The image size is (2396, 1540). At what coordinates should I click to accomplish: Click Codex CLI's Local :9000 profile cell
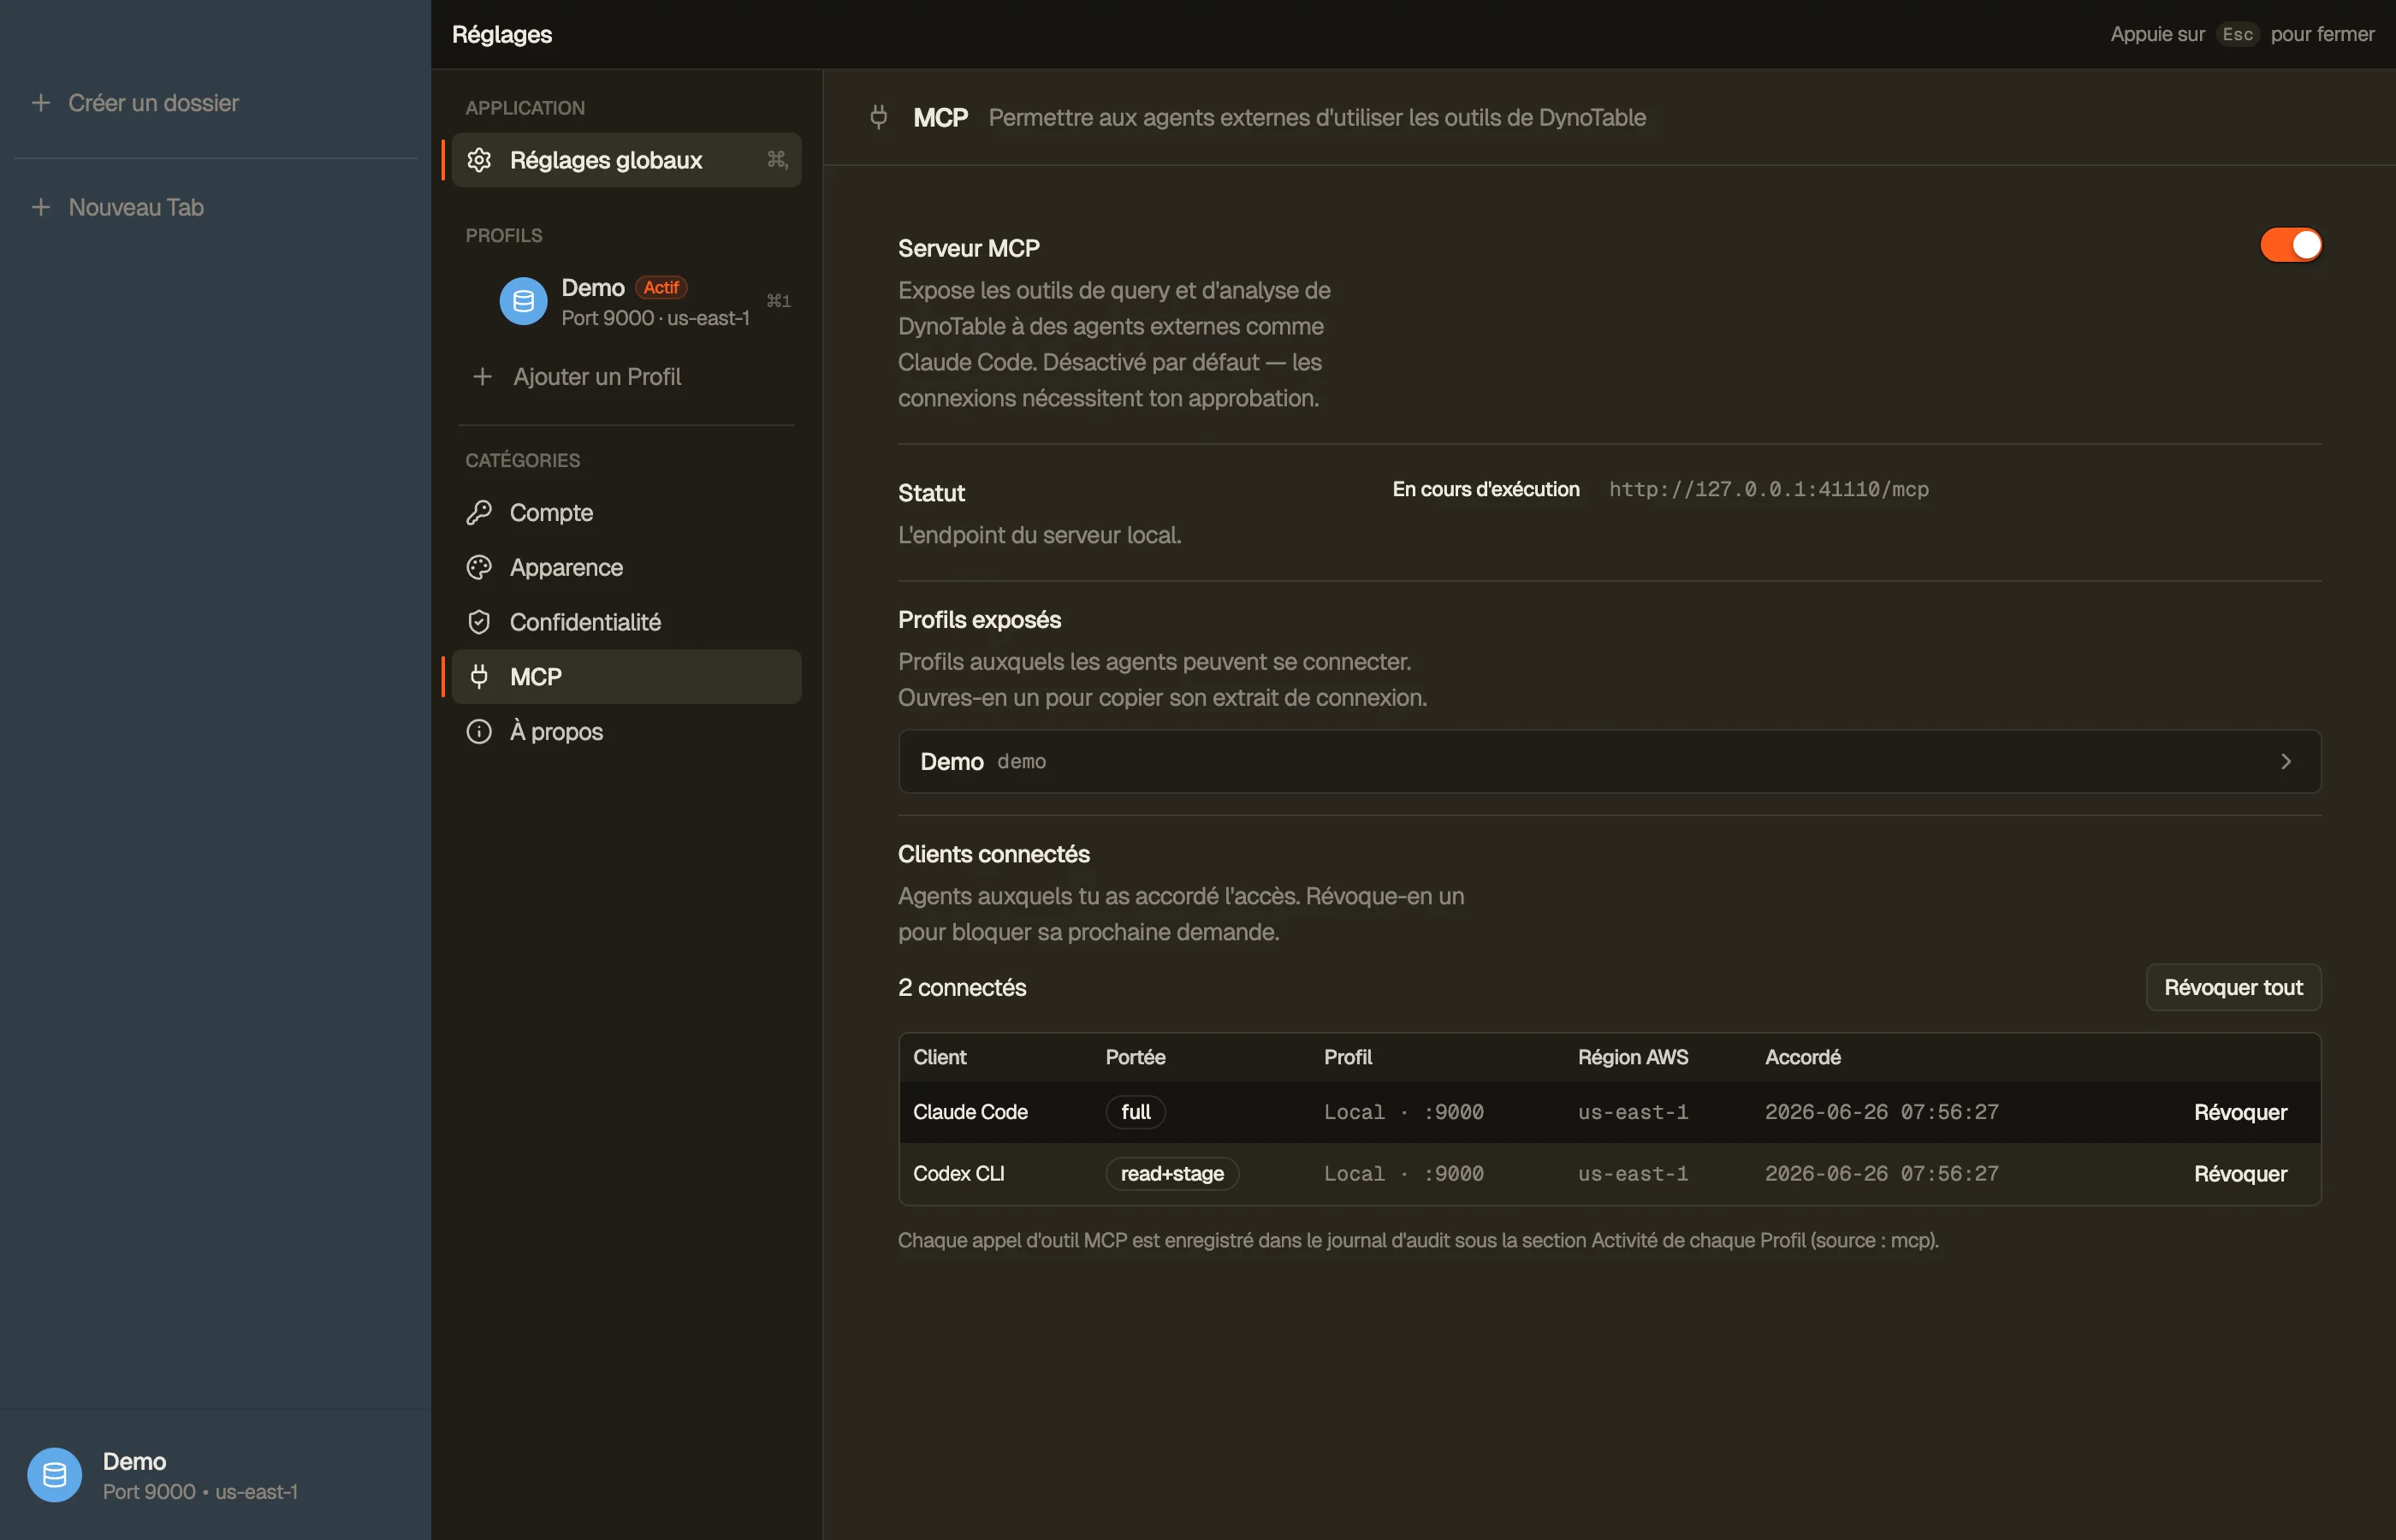[x=1403, y=1174]
